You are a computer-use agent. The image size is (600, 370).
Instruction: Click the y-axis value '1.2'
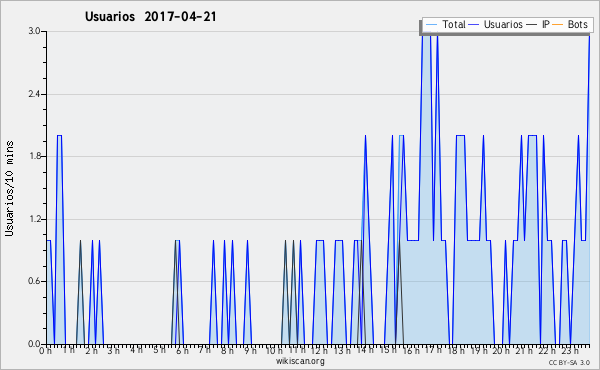pyautogui.click(x=35, y=219)
